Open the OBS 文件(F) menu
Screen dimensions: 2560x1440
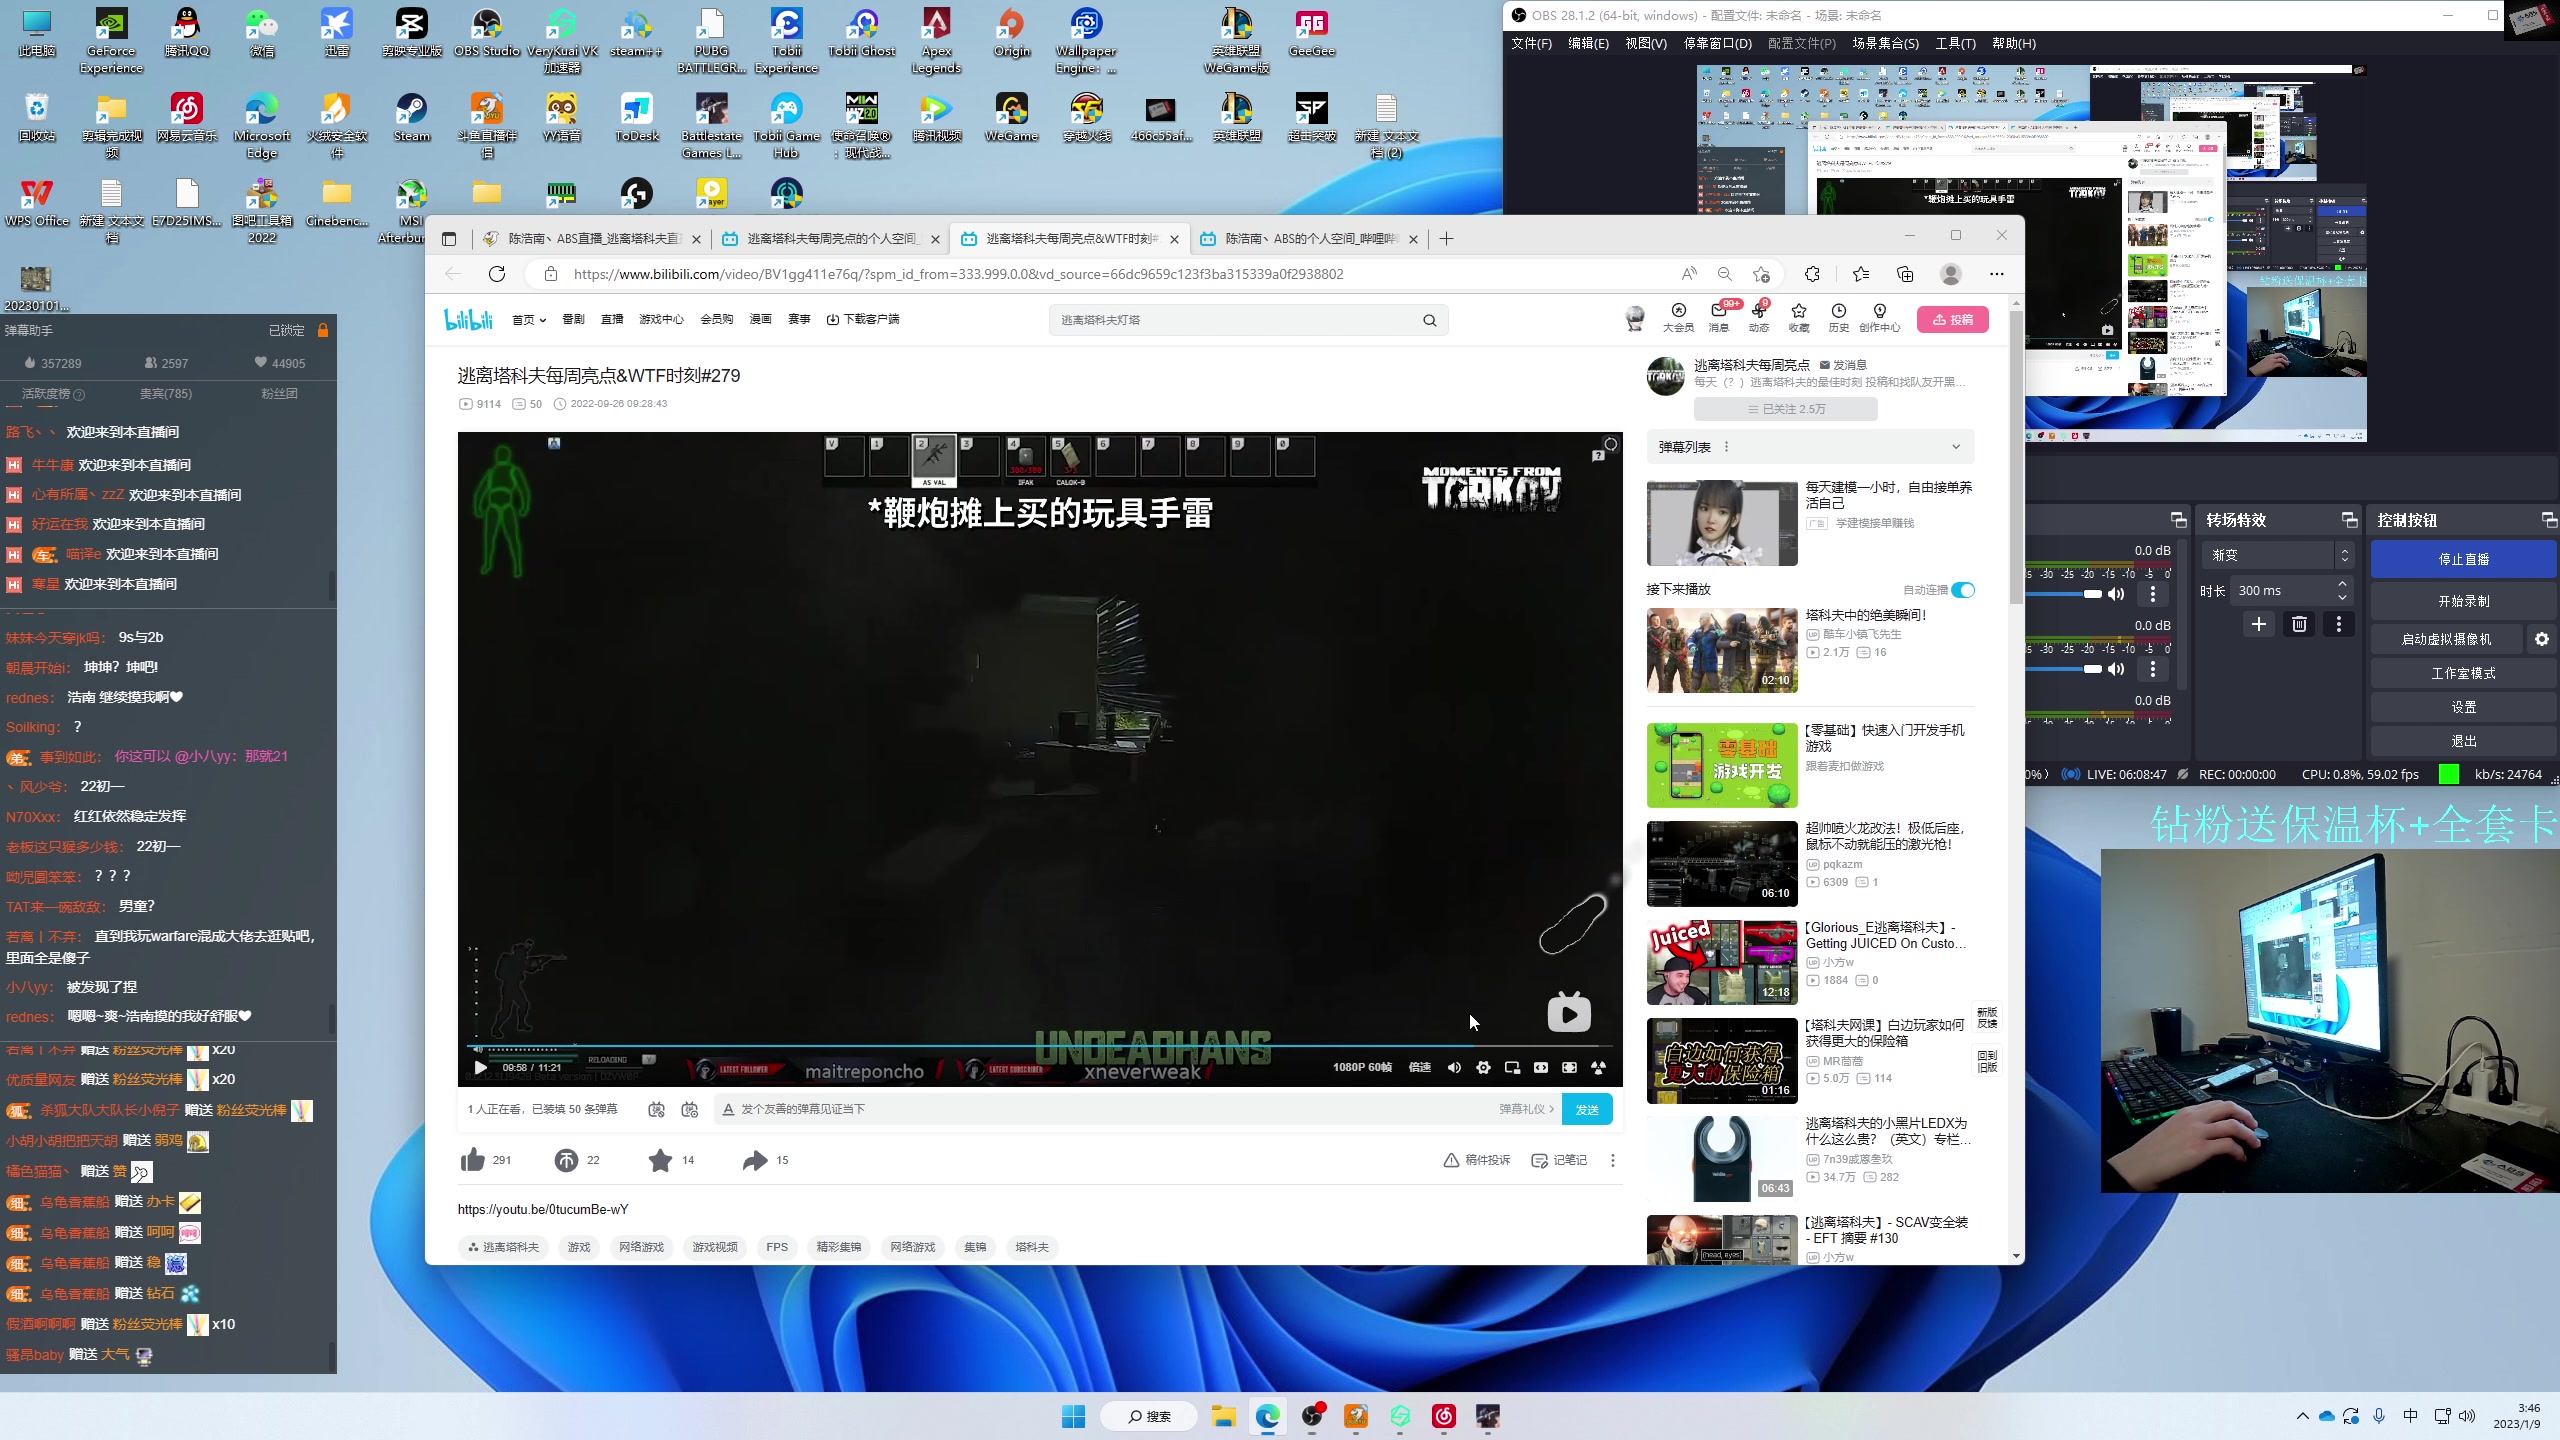(x=1531, y=44)
